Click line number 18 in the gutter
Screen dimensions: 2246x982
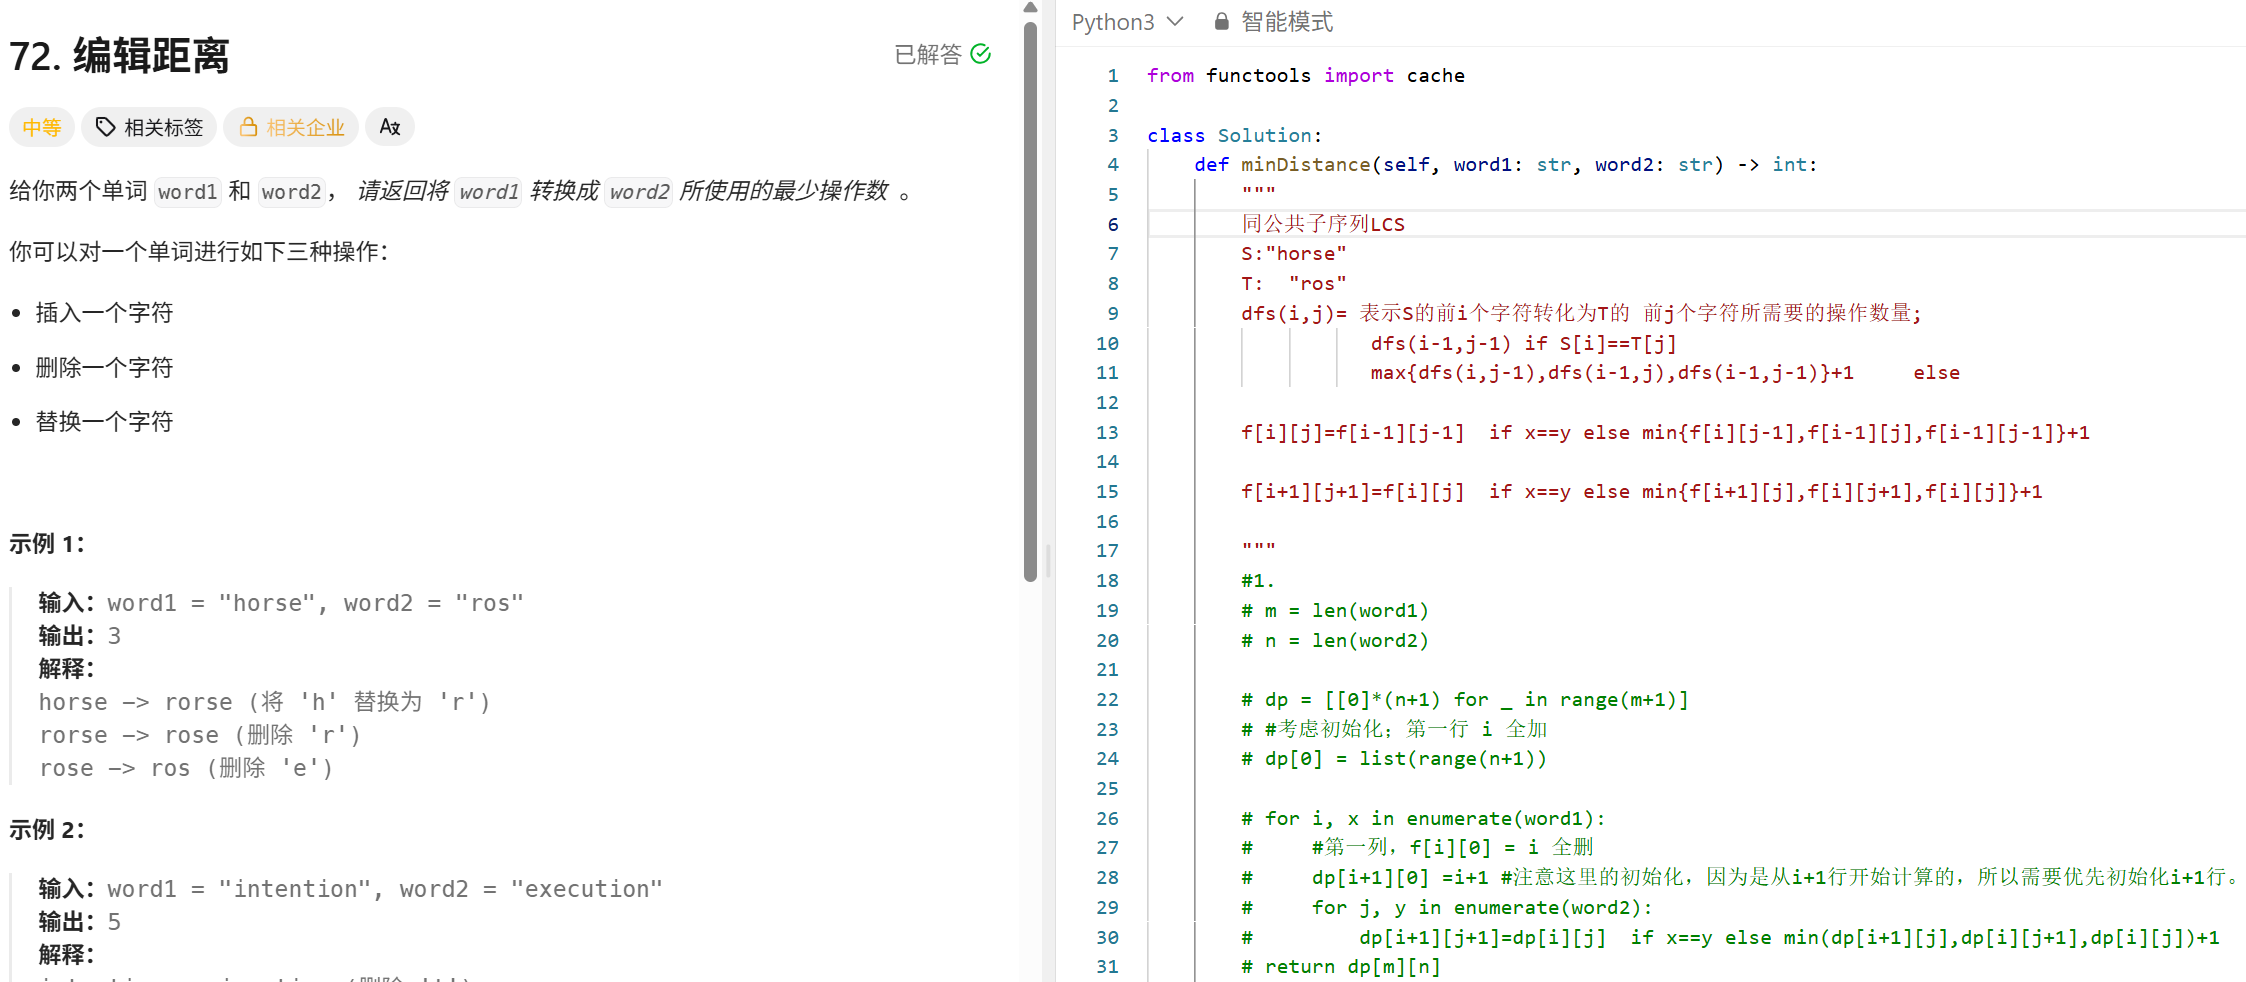pyautogui.click(x=1107, y=581)
